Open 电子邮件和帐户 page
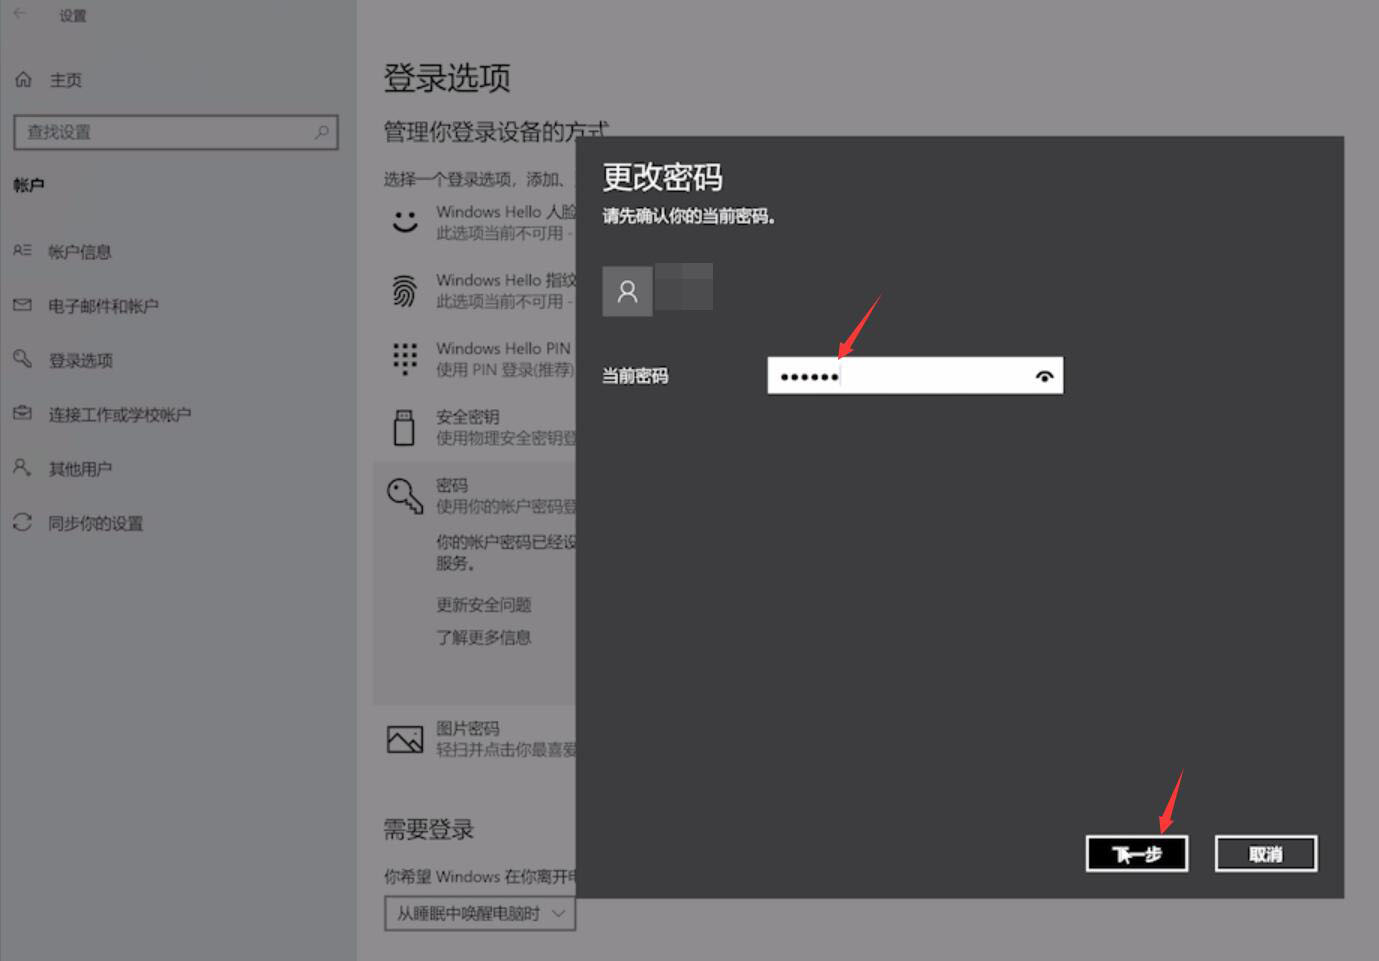The height and width of the screenshot is (961, 1379). tap(103, 306)
